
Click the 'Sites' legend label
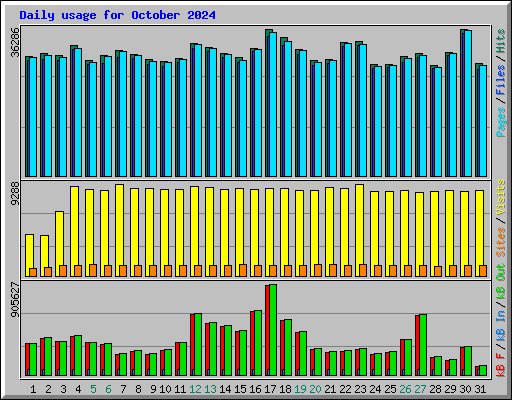pos(500,242)
